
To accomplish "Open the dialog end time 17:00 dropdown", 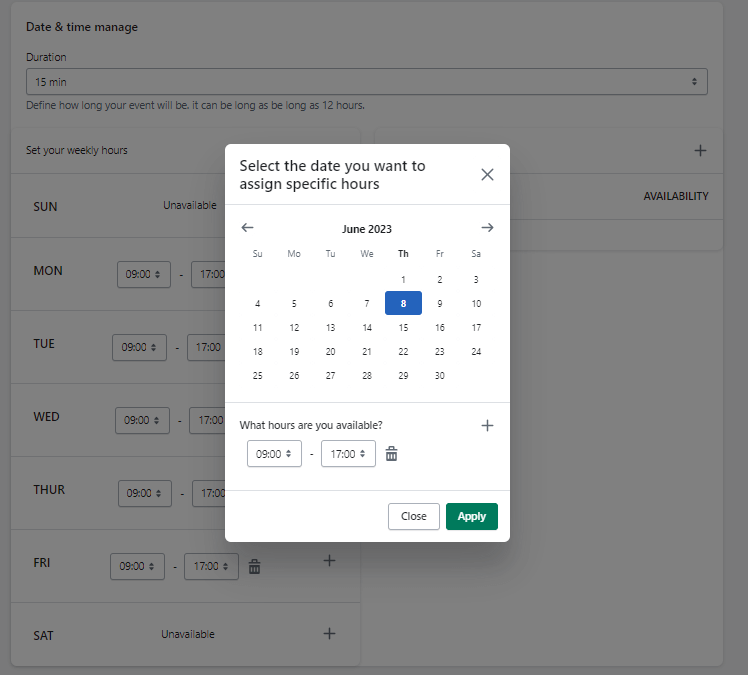I will 348,454.
